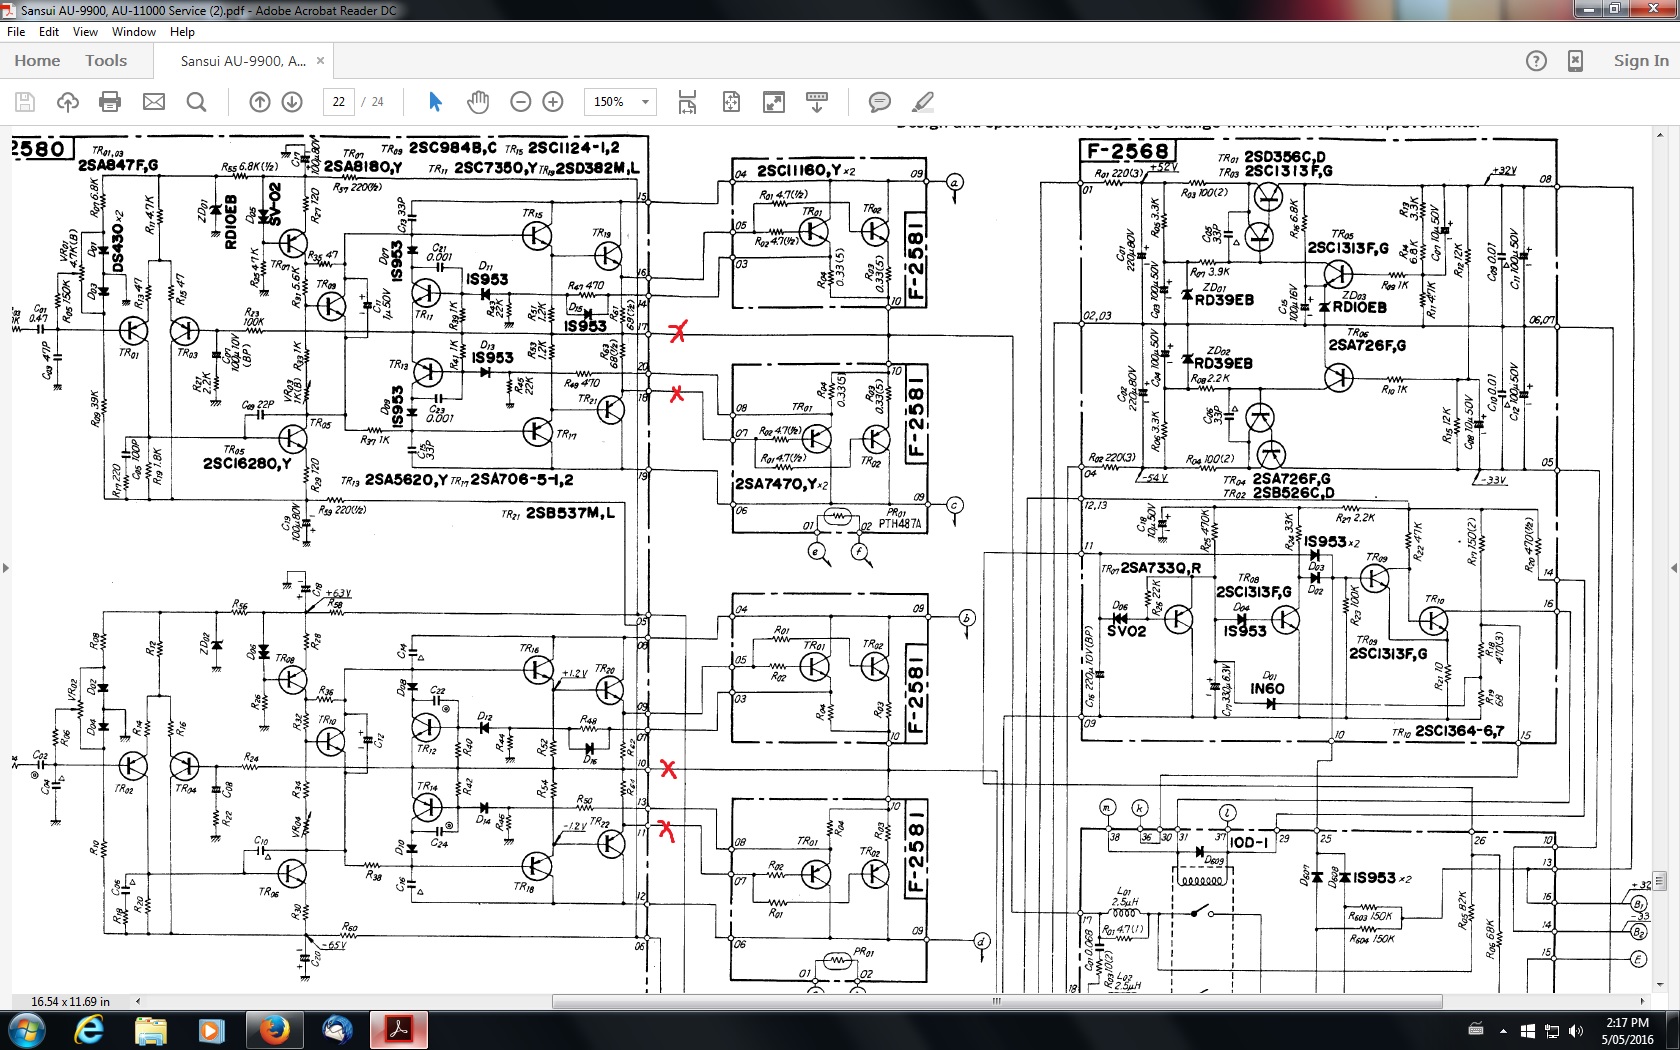Switch to Firefox in the taskbar
This screenshot has width=1680, height=1050.
coord(275,1030)
